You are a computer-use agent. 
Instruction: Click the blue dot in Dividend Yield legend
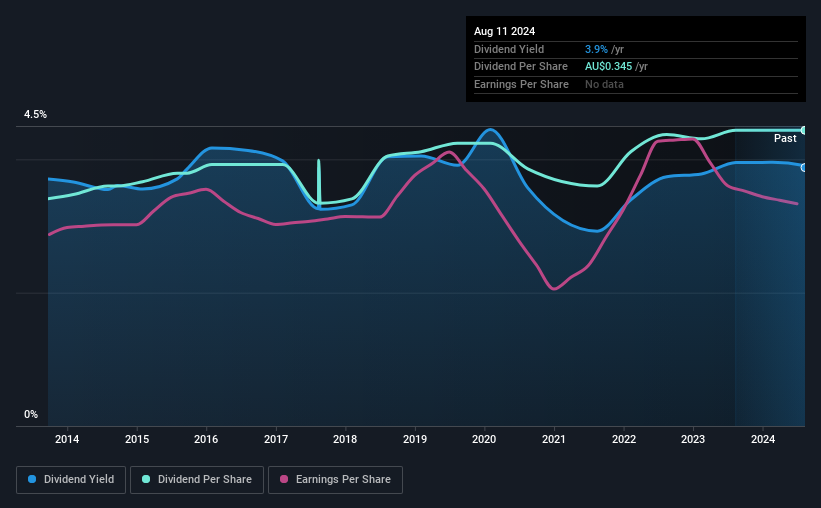click(32, 480)
